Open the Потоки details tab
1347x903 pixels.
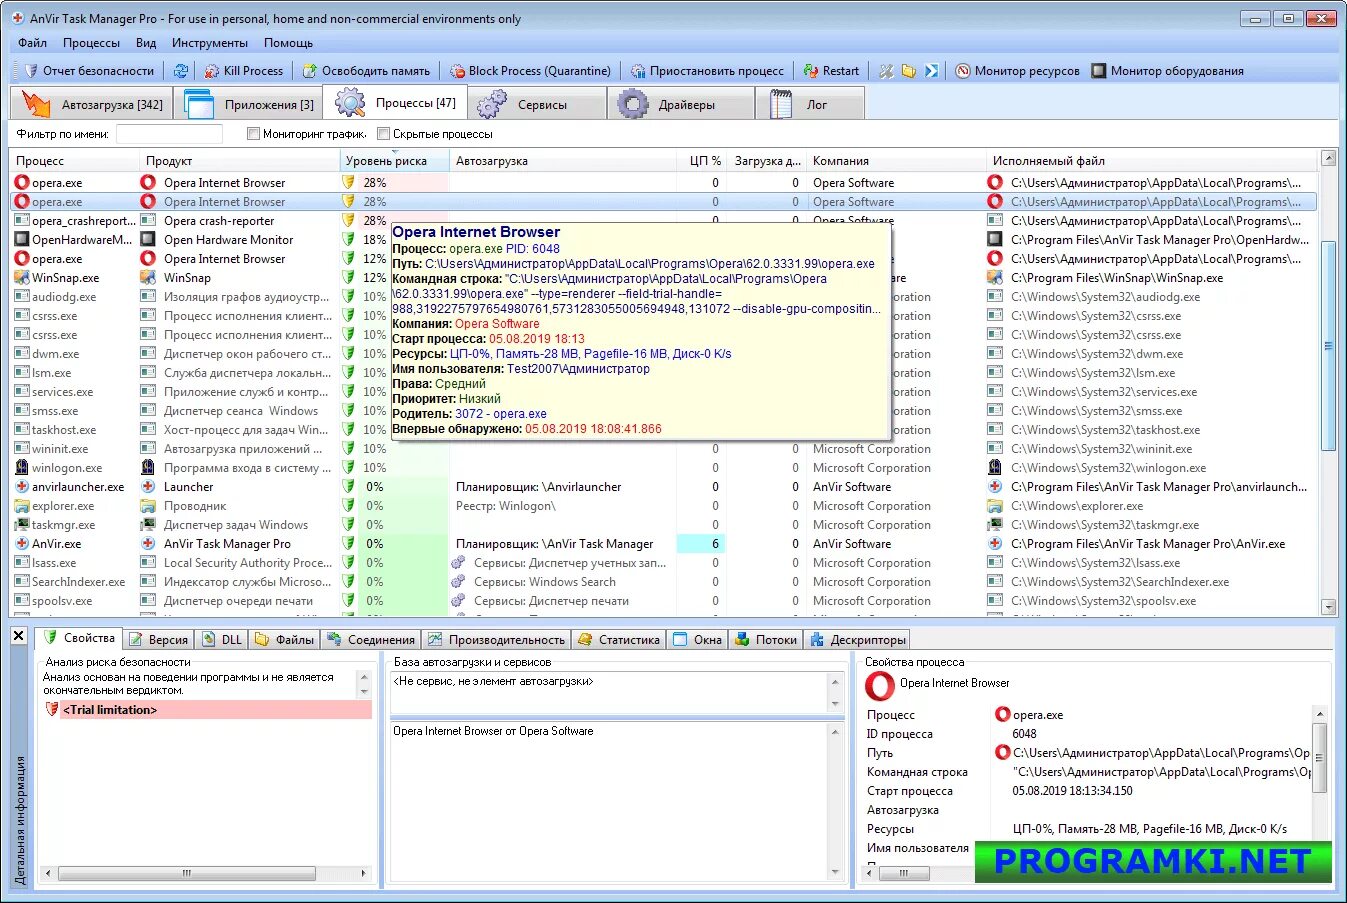pyautogui.click(x=766, y=640)
